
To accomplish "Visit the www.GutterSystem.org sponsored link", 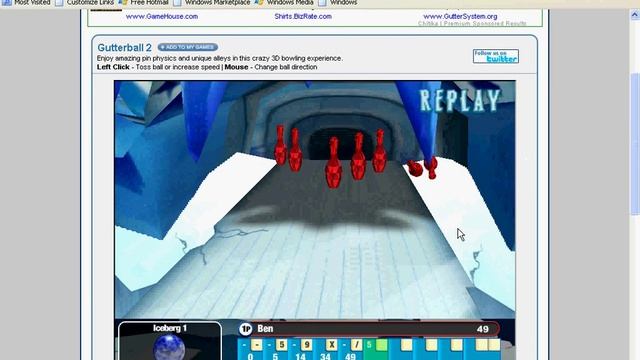I will point(460,16).
